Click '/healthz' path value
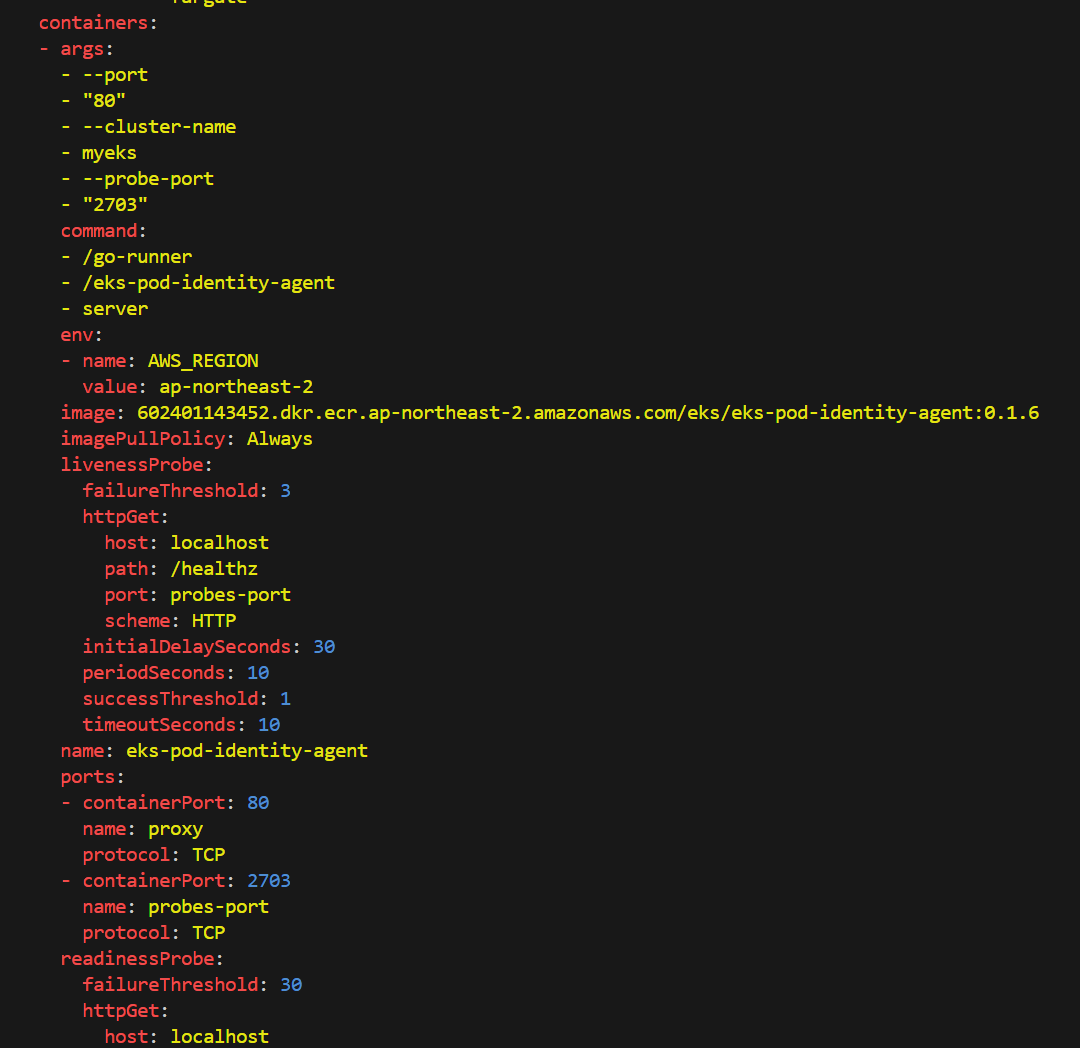The height and width of the screenshot is (1048, 1080). [214, 569]
